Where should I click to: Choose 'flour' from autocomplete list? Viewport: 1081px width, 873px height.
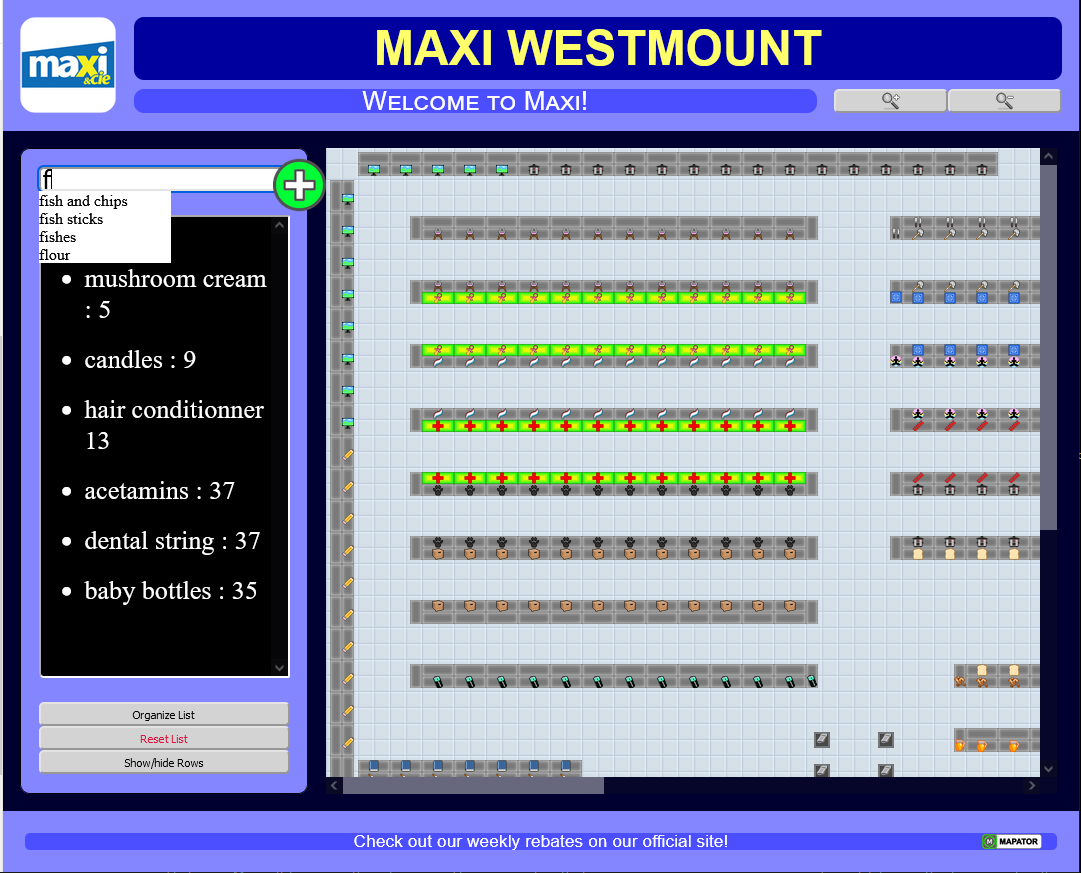(x=55, y=255)
